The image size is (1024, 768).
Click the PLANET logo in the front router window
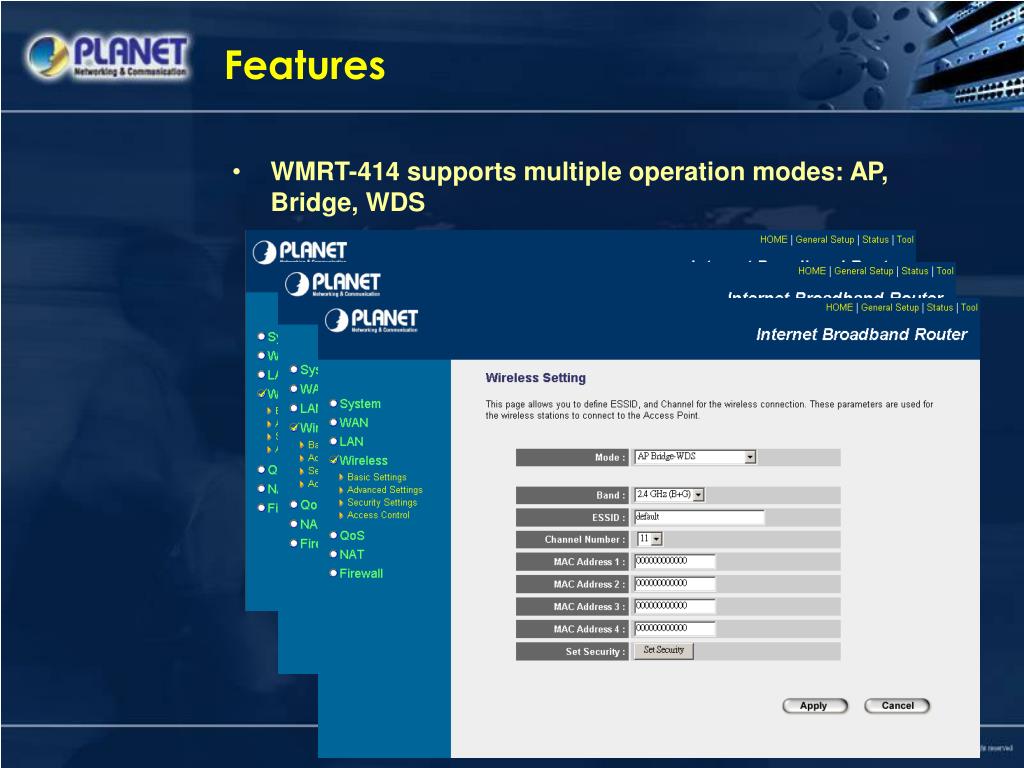[x=371, y=320]
